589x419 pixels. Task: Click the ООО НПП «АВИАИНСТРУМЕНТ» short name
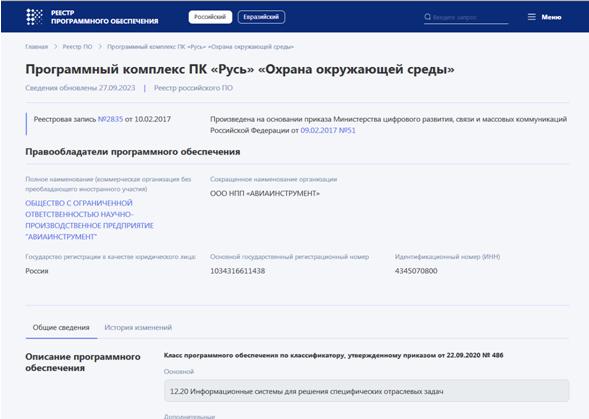[265, 194]
